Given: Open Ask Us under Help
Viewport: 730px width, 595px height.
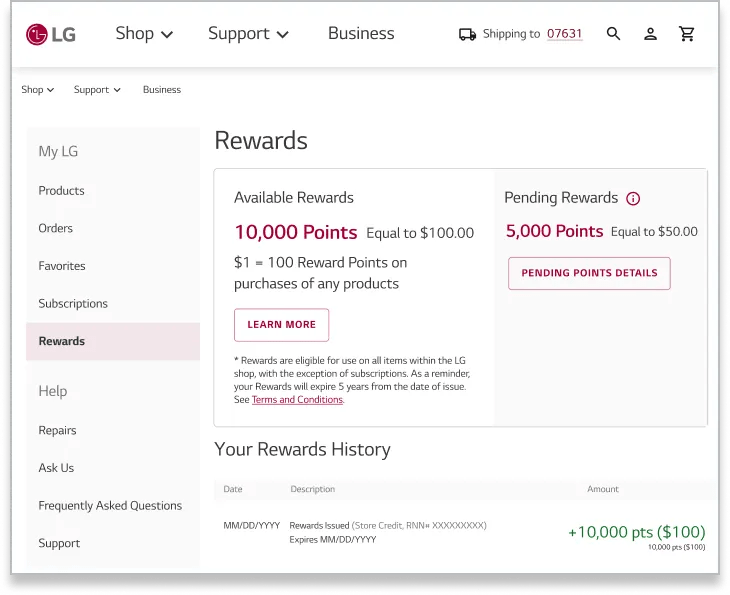Looking at the screenshot, I should pos(56,468).
